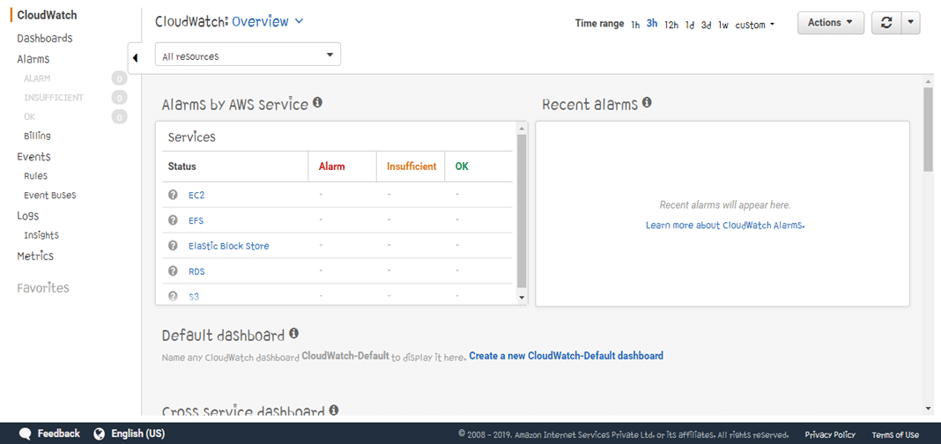Open the EFS service link
The height and width of the screenshot is (444, 941).
tap(196, 220)
